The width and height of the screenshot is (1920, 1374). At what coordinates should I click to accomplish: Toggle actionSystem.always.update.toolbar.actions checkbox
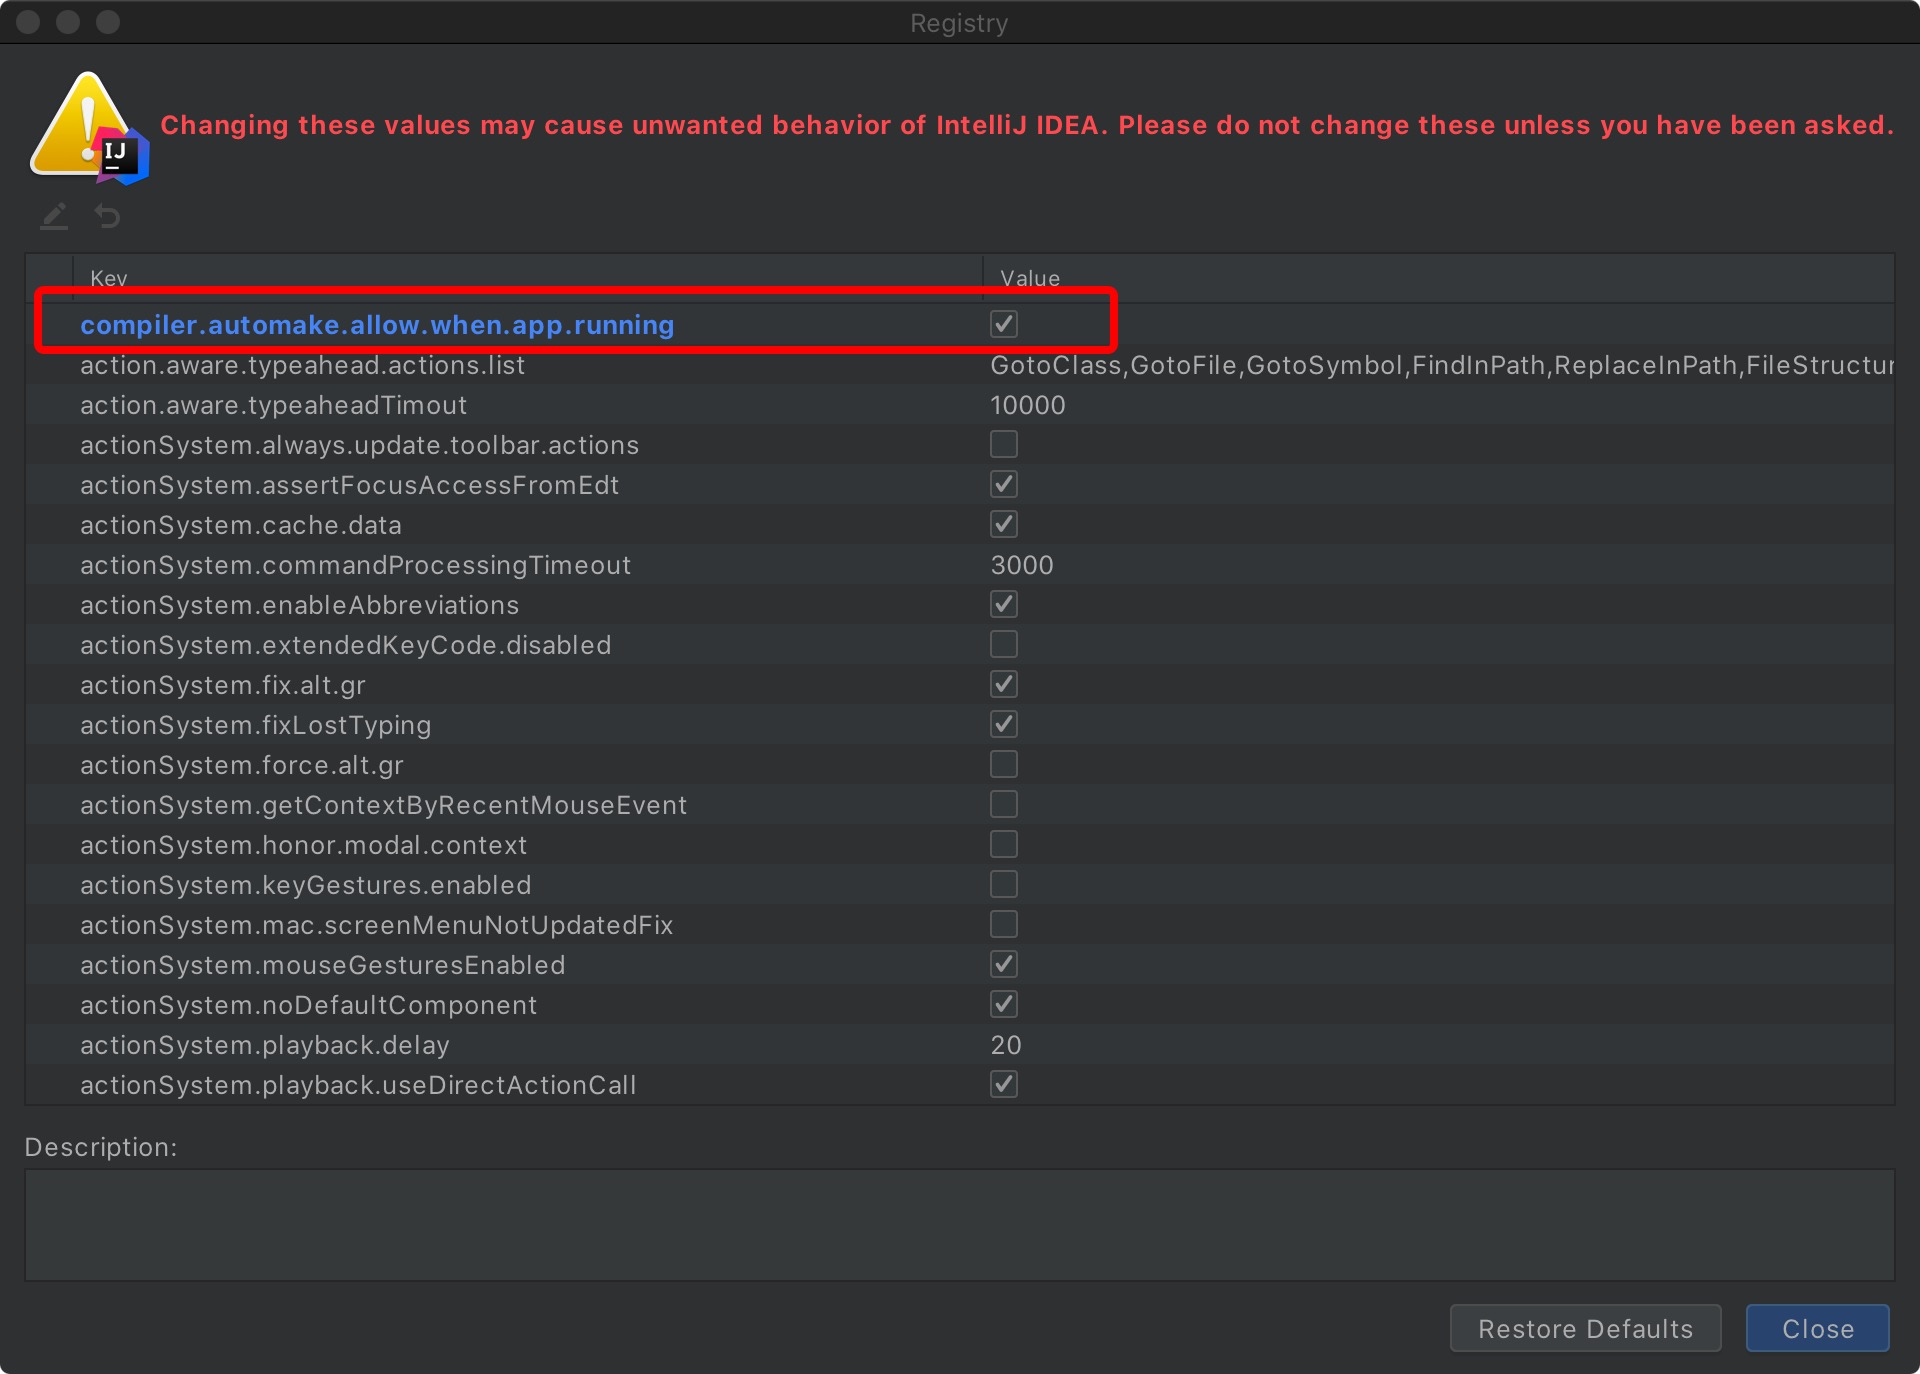point(1003,444)
